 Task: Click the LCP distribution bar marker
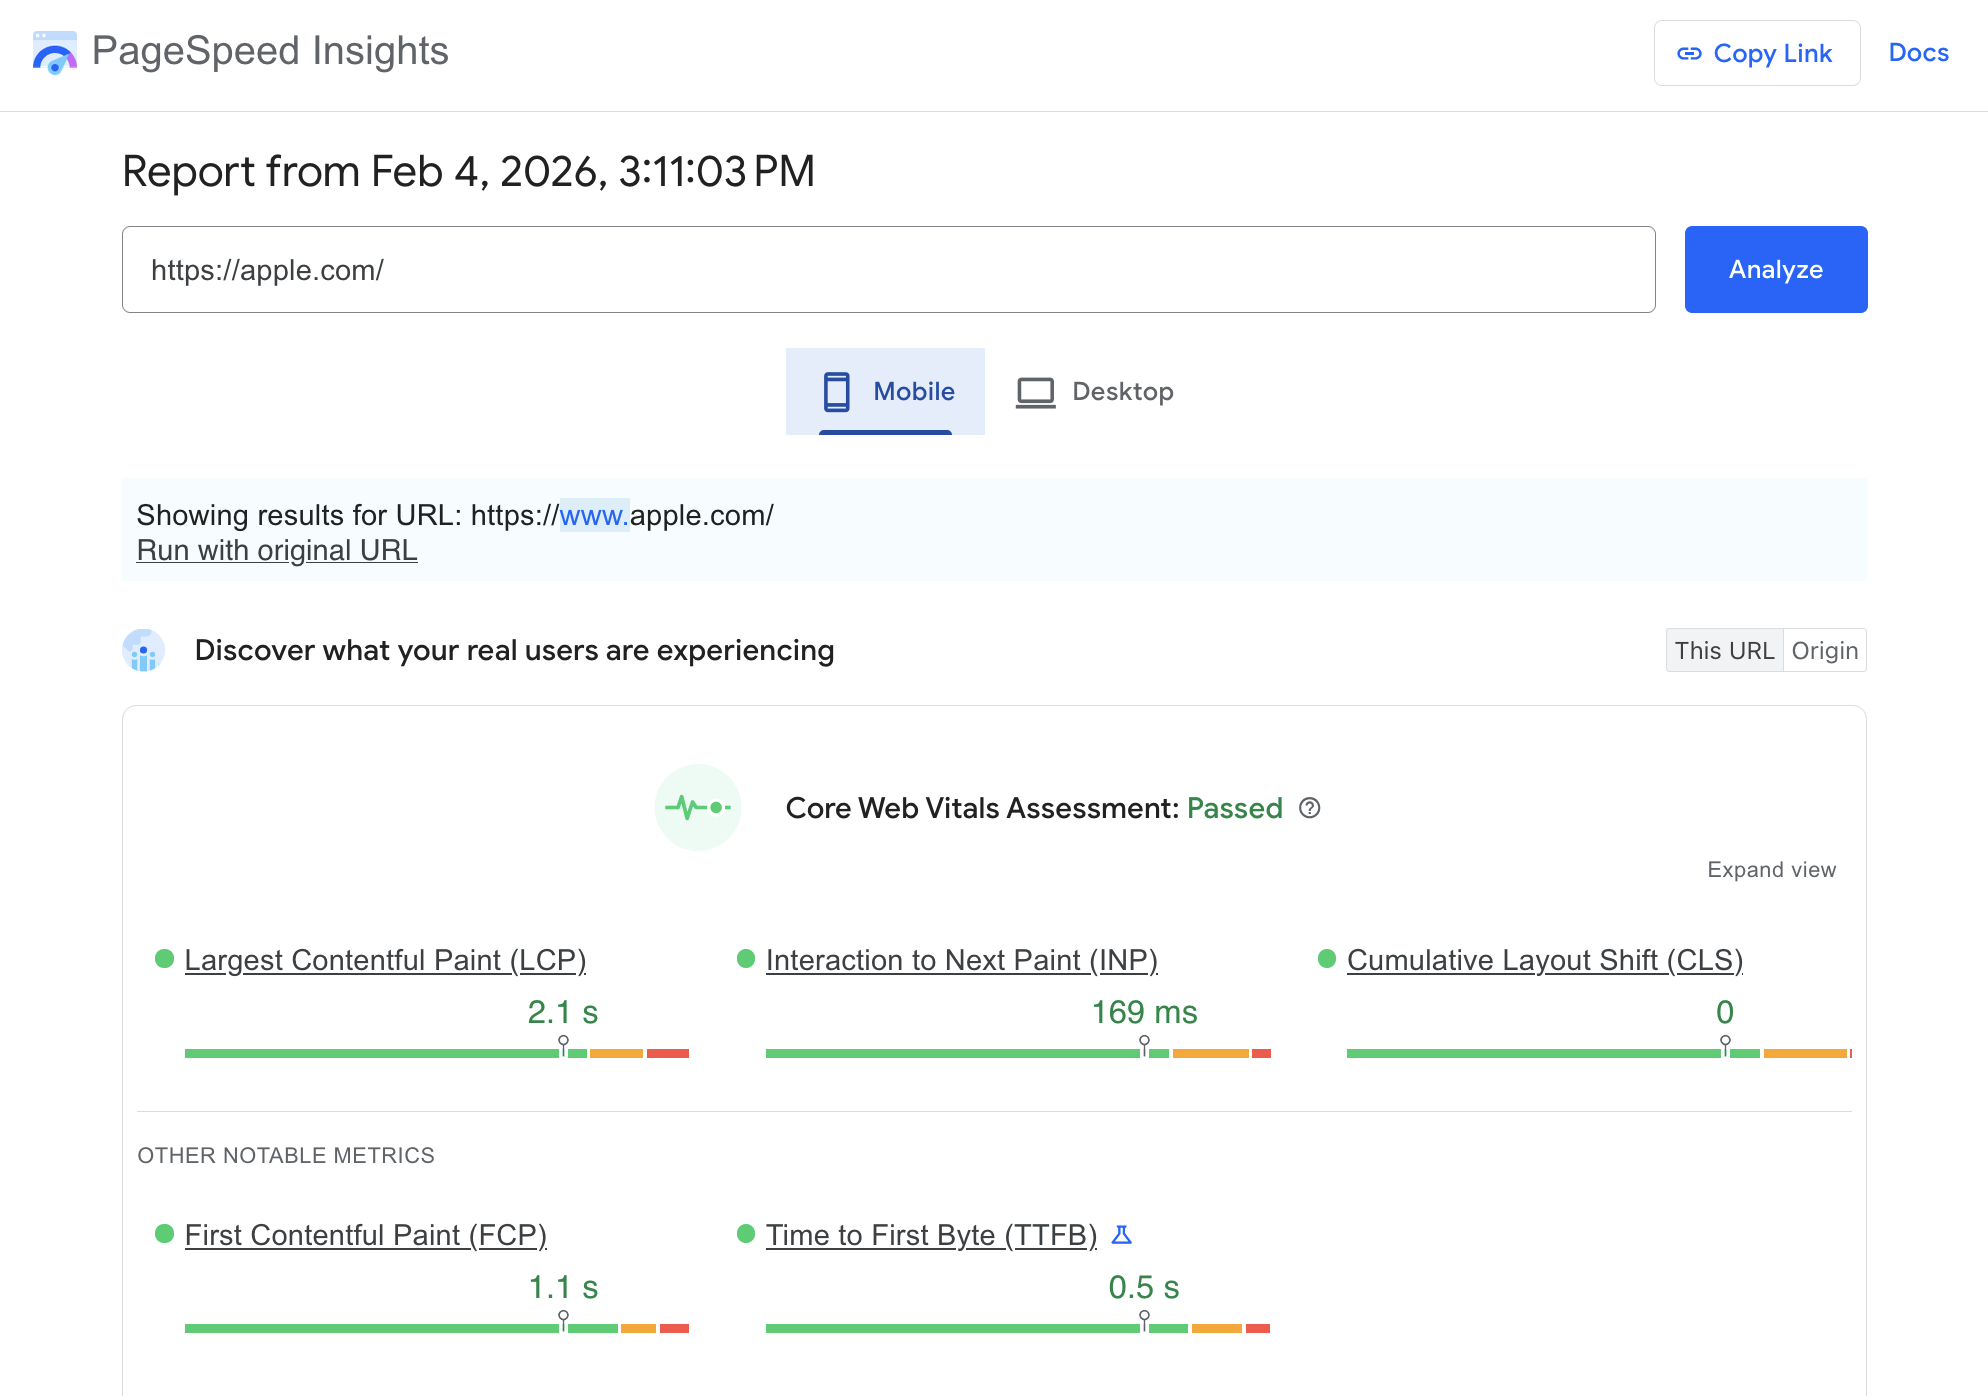(565, 1042)
